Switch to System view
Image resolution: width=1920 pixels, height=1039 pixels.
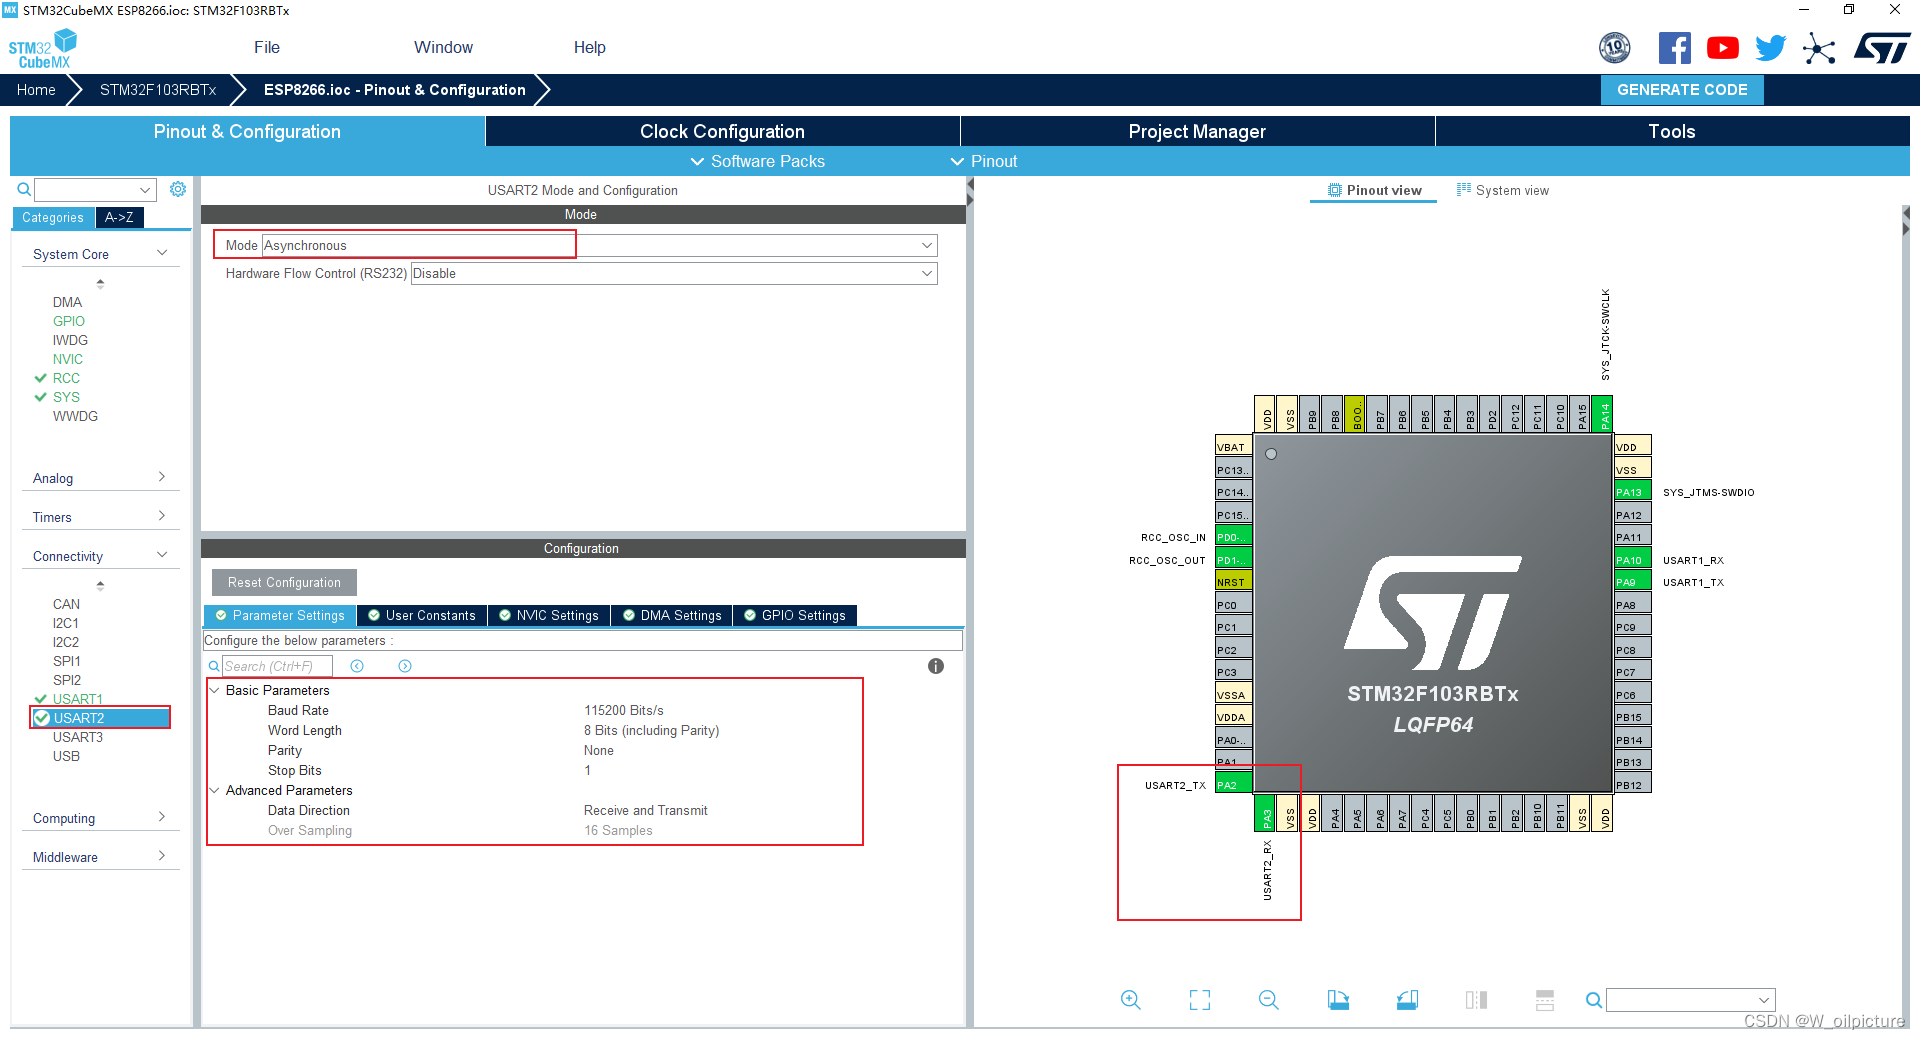pos(1503,190)
